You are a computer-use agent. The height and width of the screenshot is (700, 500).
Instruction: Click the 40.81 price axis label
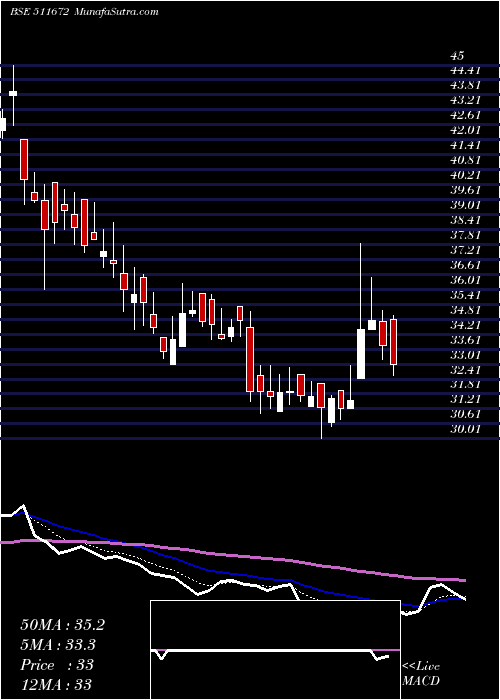pos(465,160)
